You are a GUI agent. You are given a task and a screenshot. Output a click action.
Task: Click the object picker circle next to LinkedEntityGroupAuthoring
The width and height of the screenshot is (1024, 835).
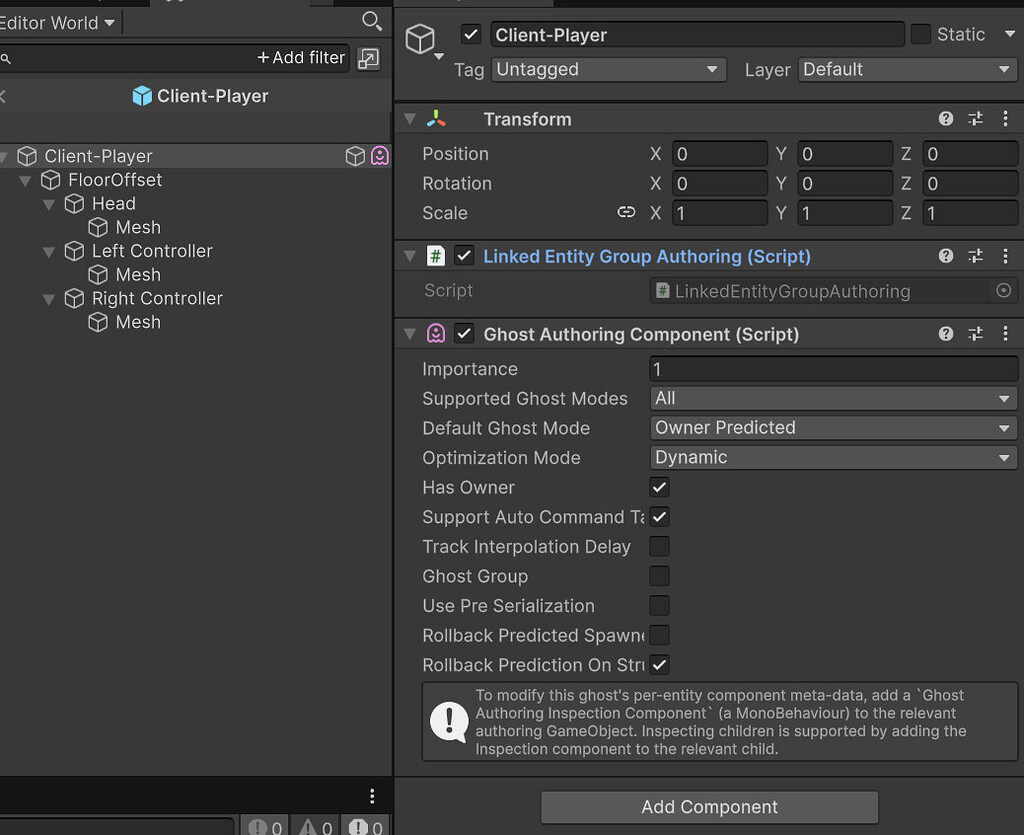1005,290
